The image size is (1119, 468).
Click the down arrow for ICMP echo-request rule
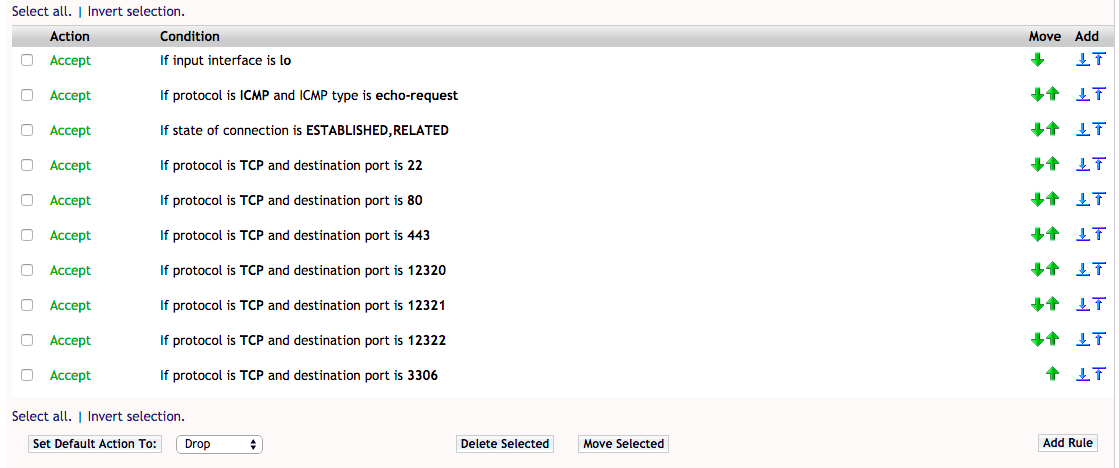click(x=1037, y=95)
